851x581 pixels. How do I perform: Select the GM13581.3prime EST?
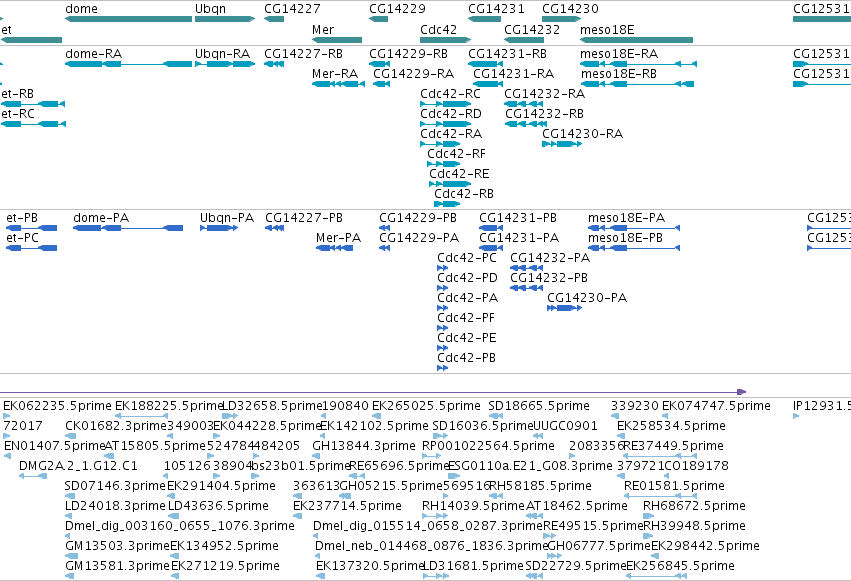pos(69,576)
